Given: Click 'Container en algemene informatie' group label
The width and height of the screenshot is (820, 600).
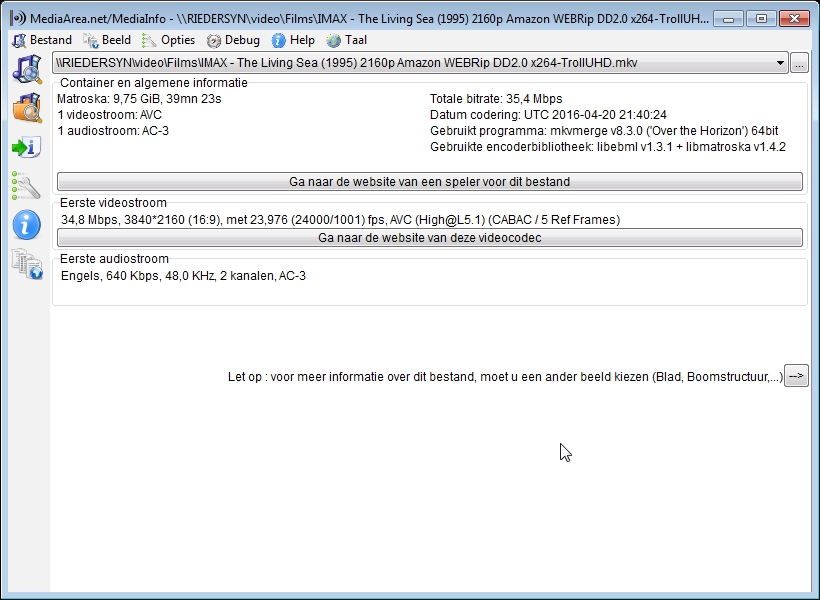Looking at the screenshot, I should coord(154,83).
